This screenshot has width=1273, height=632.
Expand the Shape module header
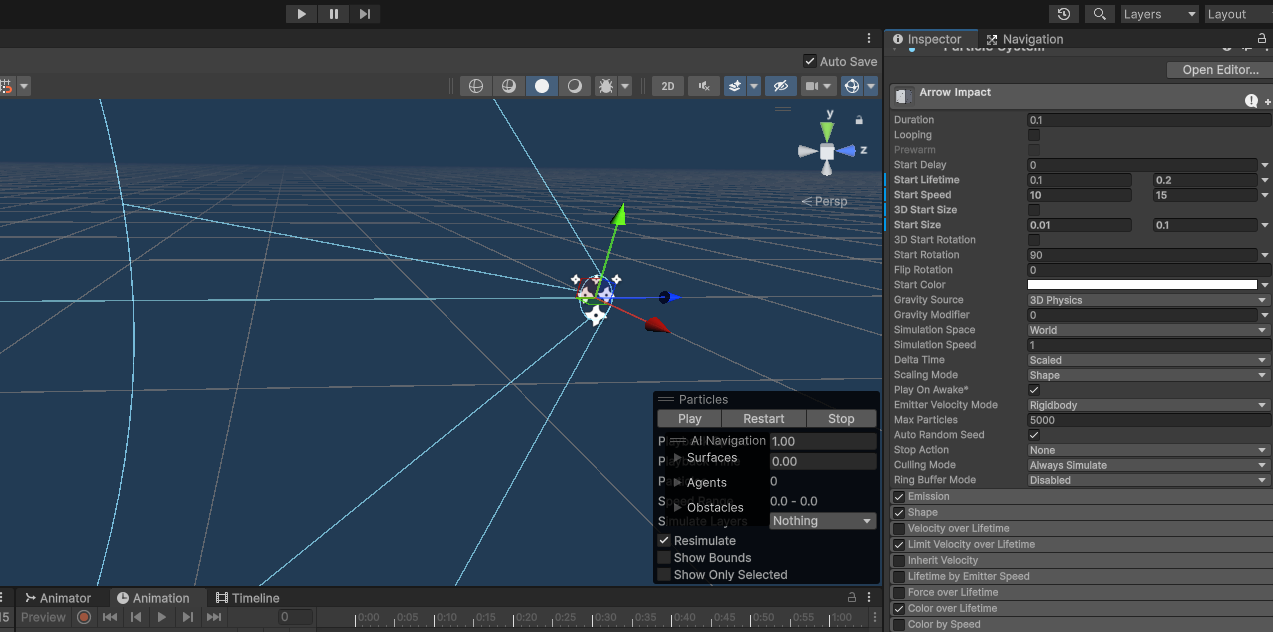point(1081,513)
